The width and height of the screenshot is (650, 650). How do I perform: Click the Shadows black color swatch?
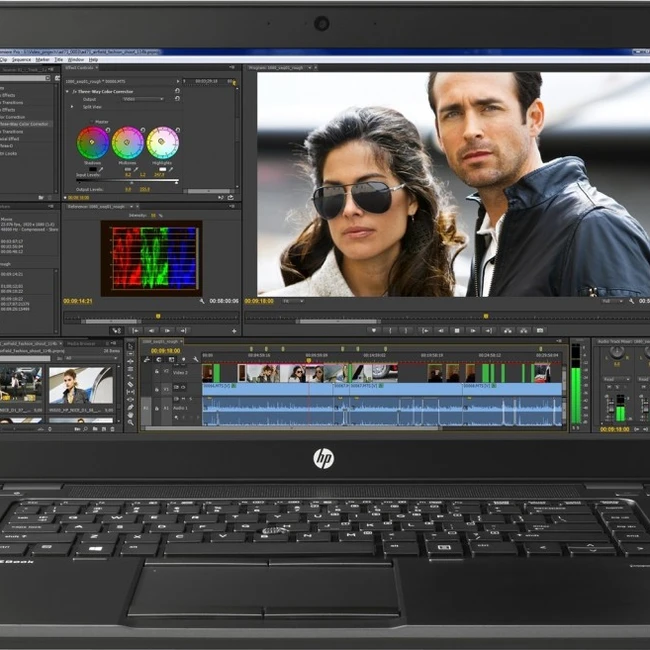93,169
